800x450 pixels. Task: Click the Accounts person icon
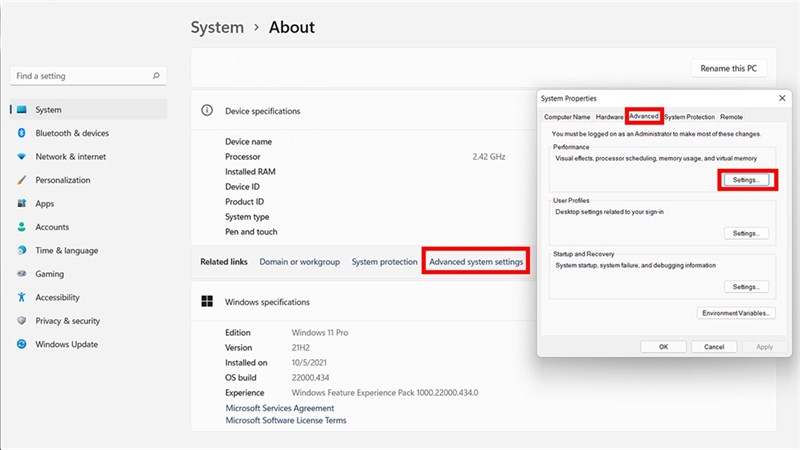click(21, 227)
